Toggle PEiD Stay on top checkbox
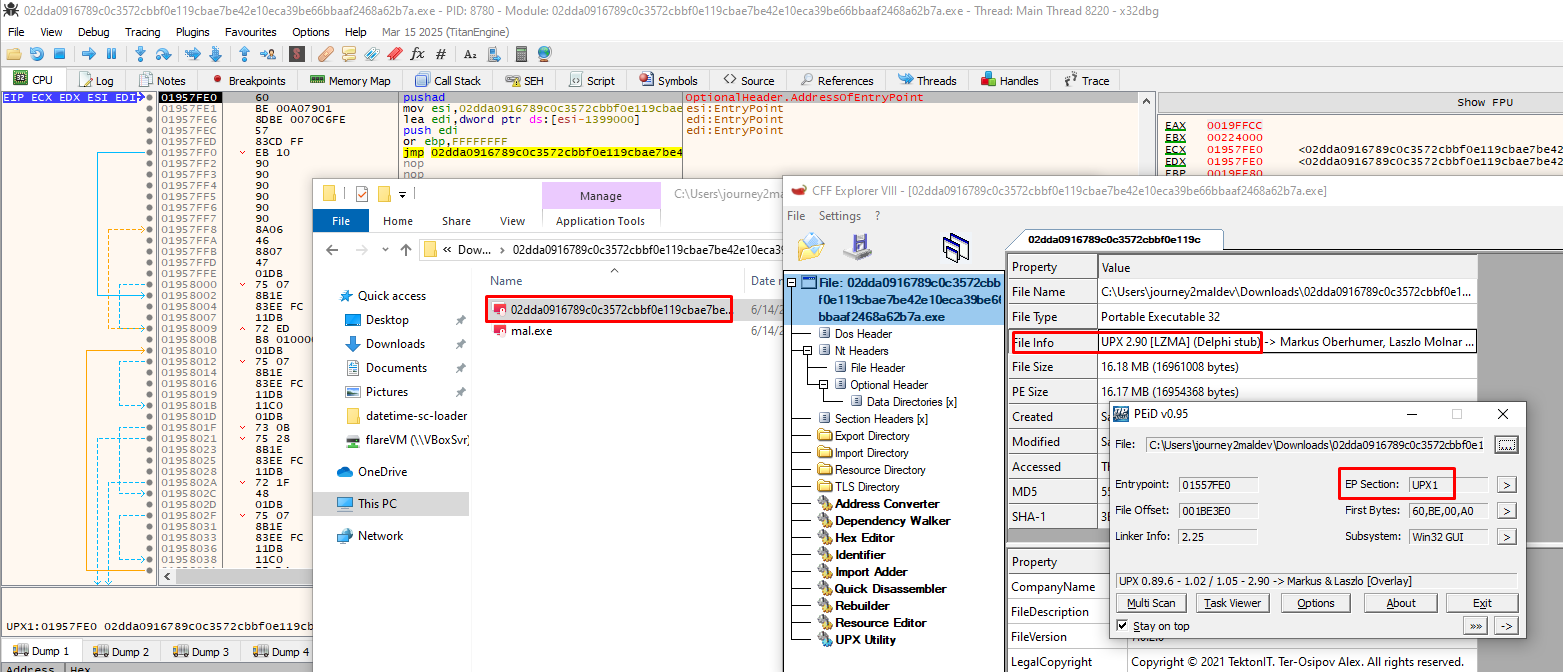 [1123, 626]
